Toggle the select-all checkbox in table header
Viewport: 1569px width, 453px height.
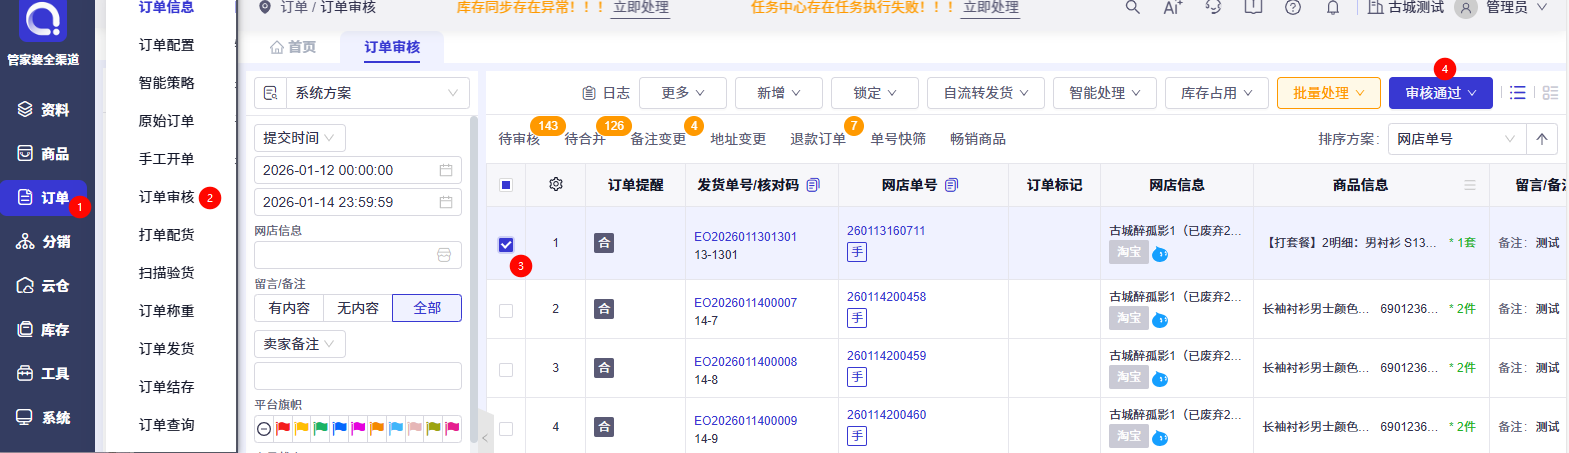[506, 185]
